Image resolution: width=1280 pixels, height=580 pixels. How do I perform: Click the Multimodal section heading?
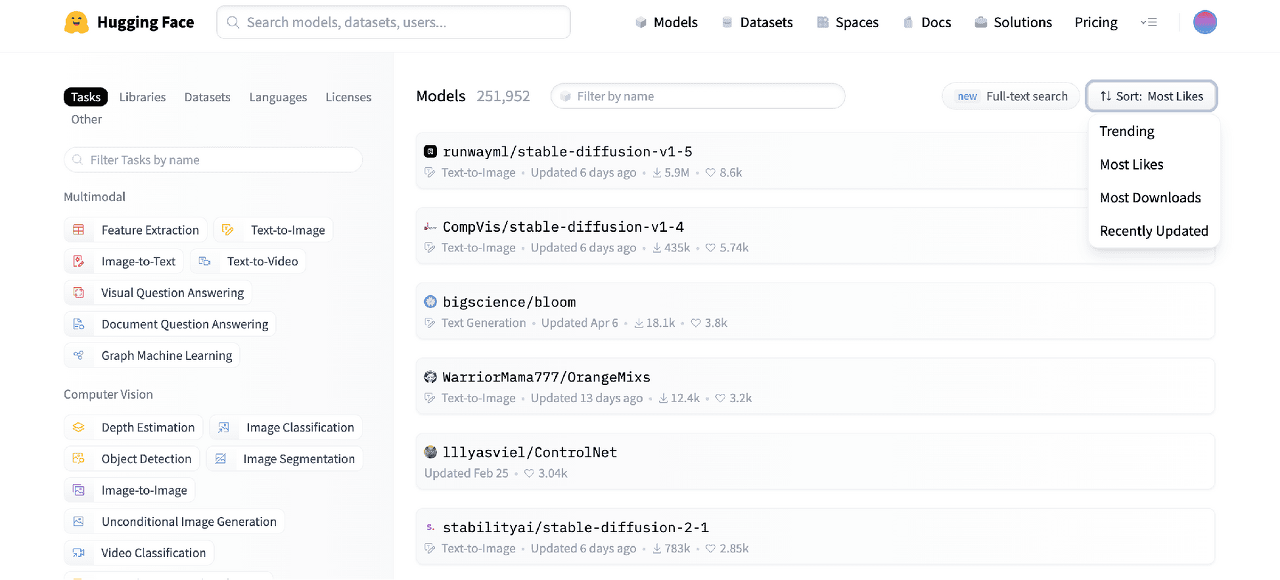95,197
